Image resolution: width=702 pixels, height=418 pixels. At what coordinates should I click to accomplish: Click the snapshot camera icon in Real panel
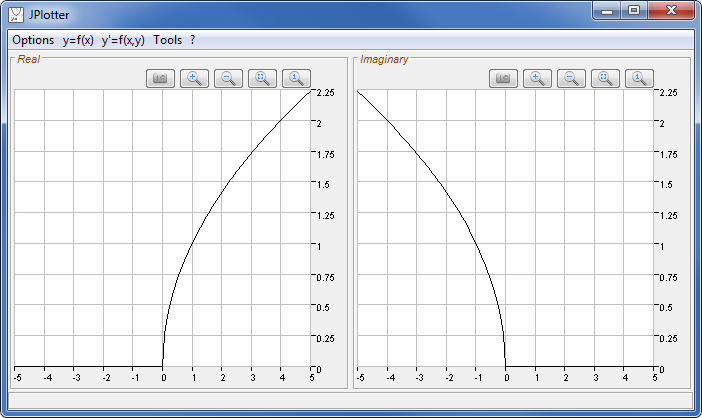161,79
